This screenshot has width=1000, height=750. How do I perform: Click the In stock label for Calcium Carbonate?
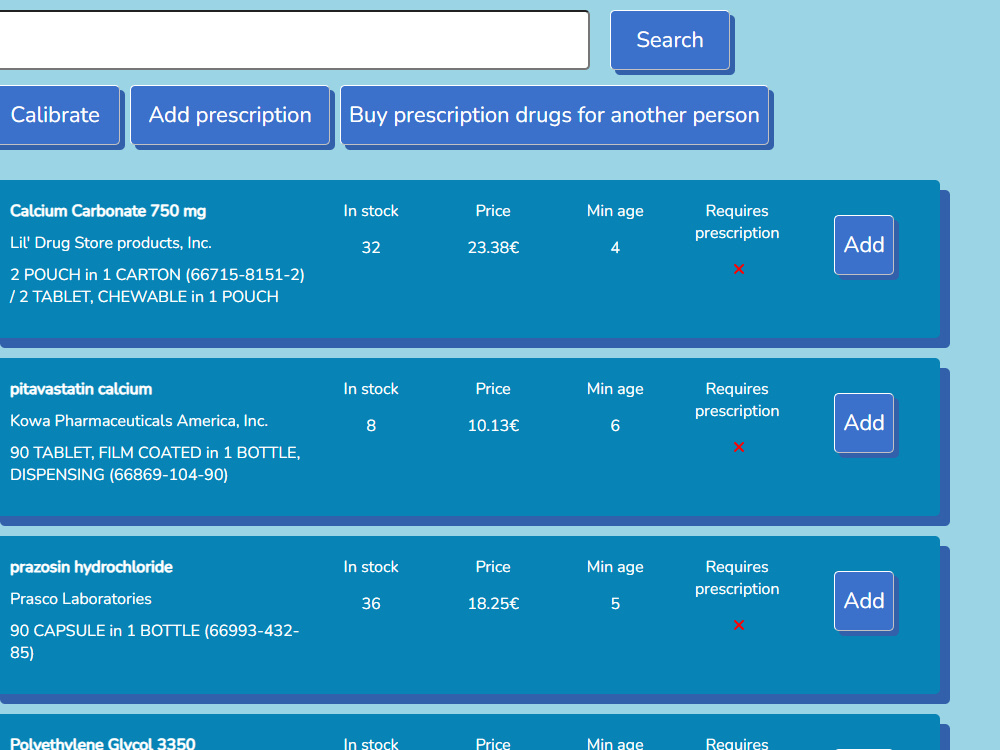tap(371, 211)
